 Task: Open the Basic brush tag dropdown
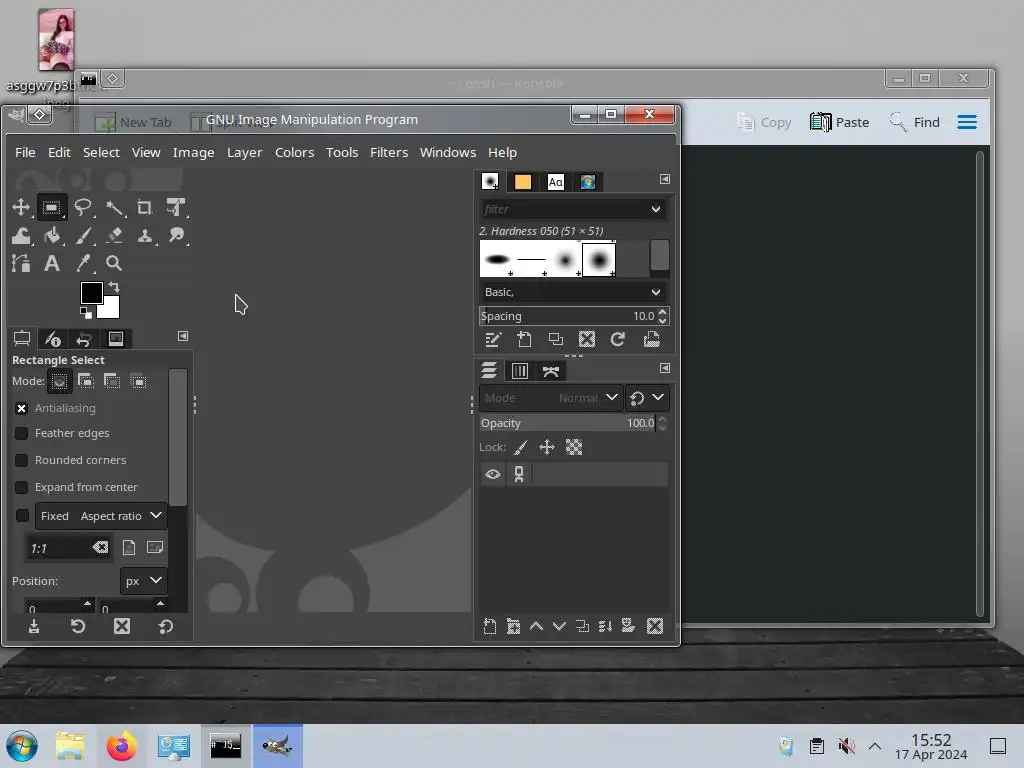(573, 292)
